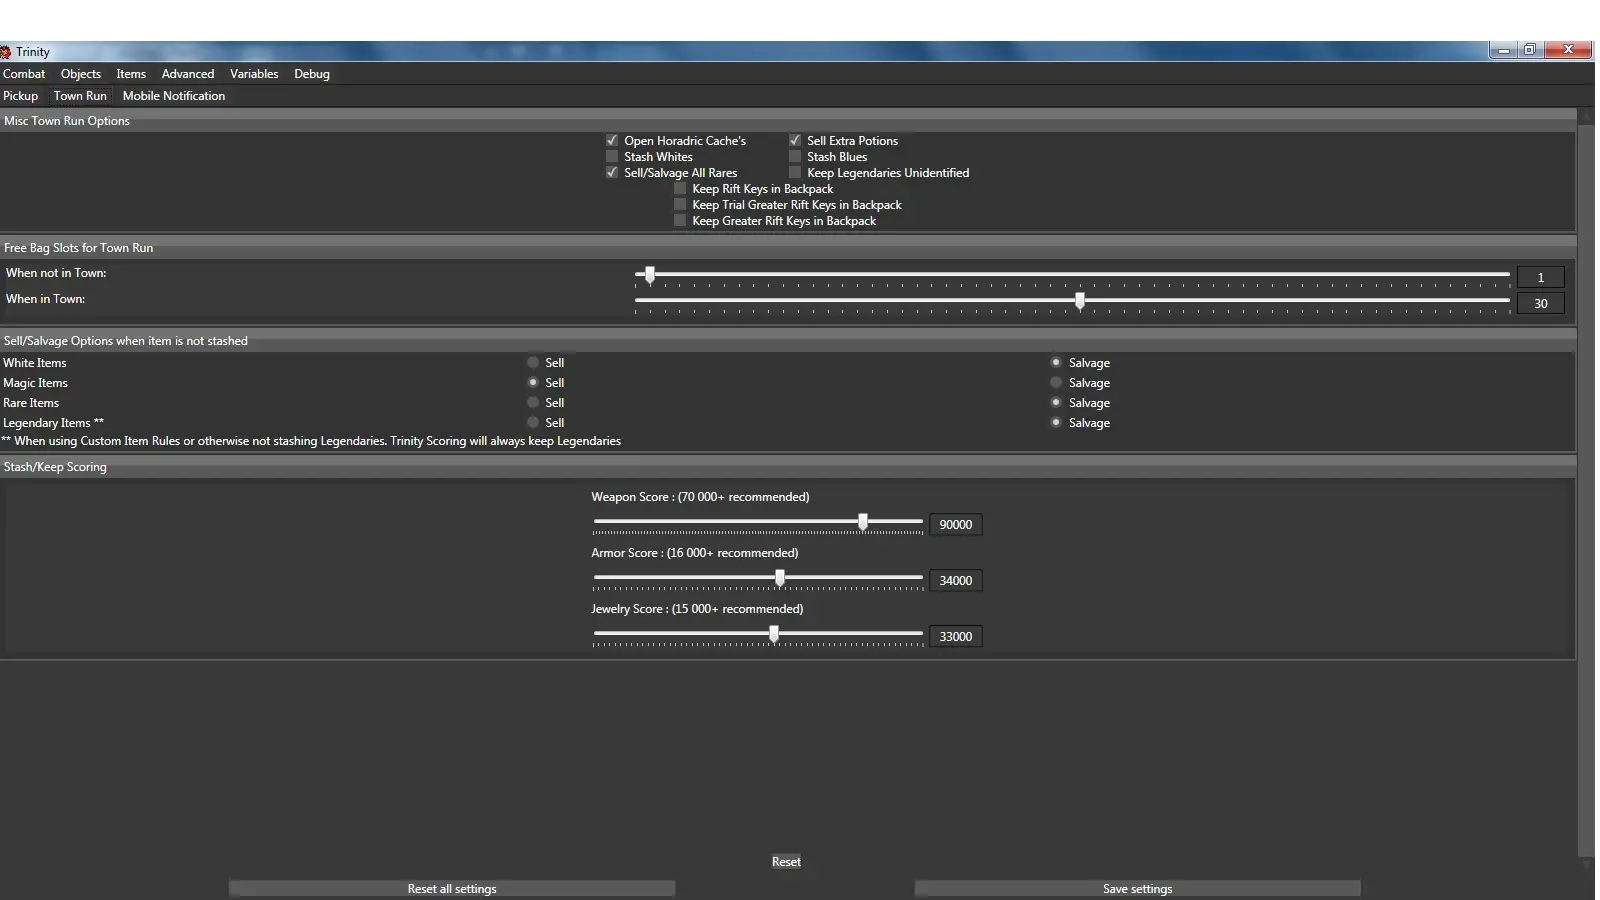Click the Weapon Score value field 90000

[956, 525]
